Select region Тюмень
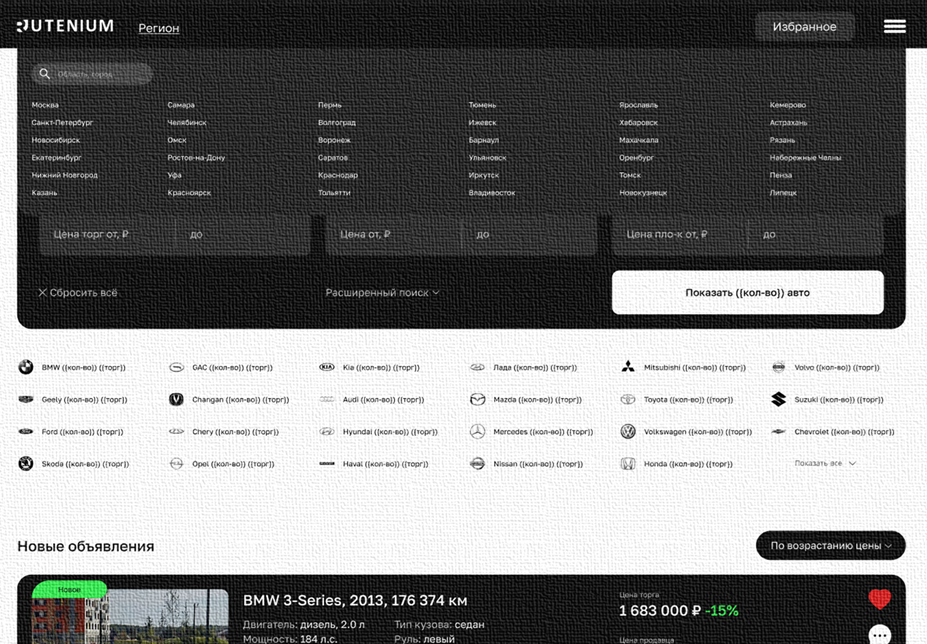Image resolution: width=927 pixels, height=644 pixels. 482,105
